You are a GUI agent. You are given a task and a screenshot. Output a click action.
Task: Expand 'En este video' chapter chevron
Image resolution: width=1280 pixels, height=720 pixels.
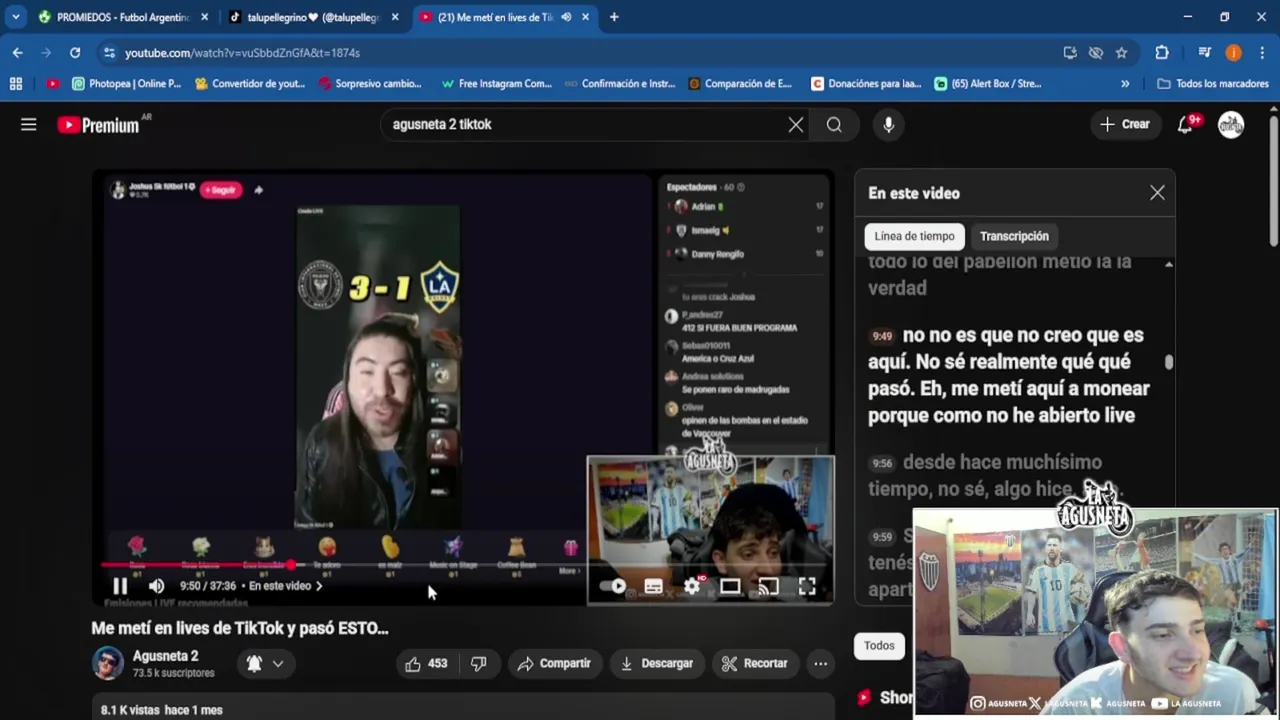tap(318, 586)
